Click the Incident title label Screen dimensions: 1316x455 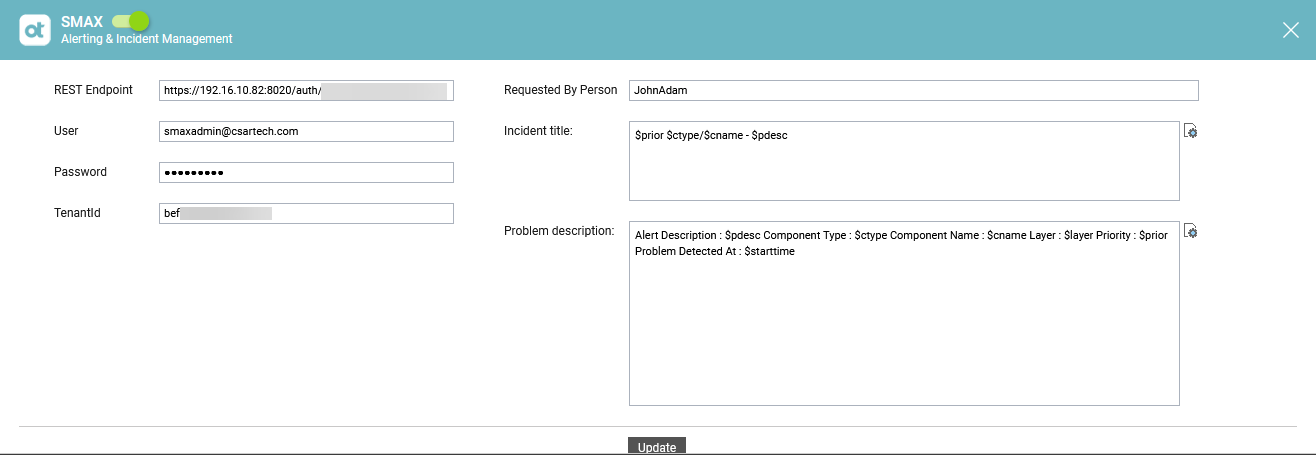pyautogui.click(x=538, y=131)
